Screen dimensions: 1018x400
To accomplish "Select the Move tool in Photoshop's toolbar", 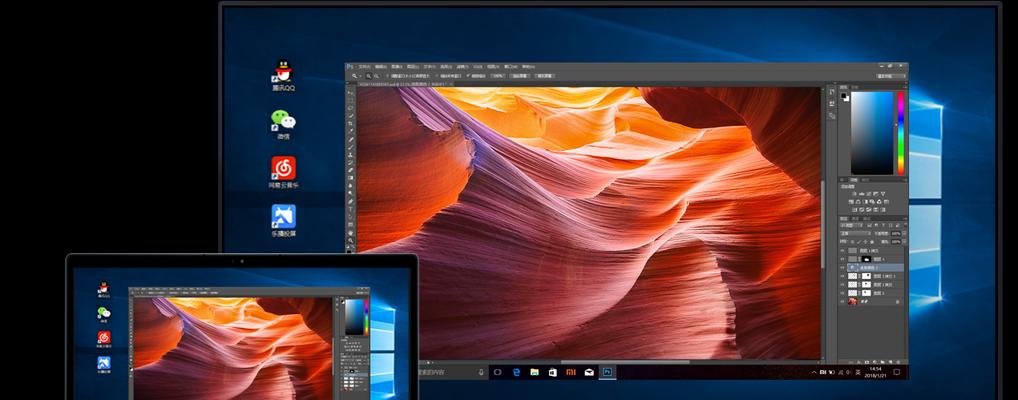I will tap(351, 93).
